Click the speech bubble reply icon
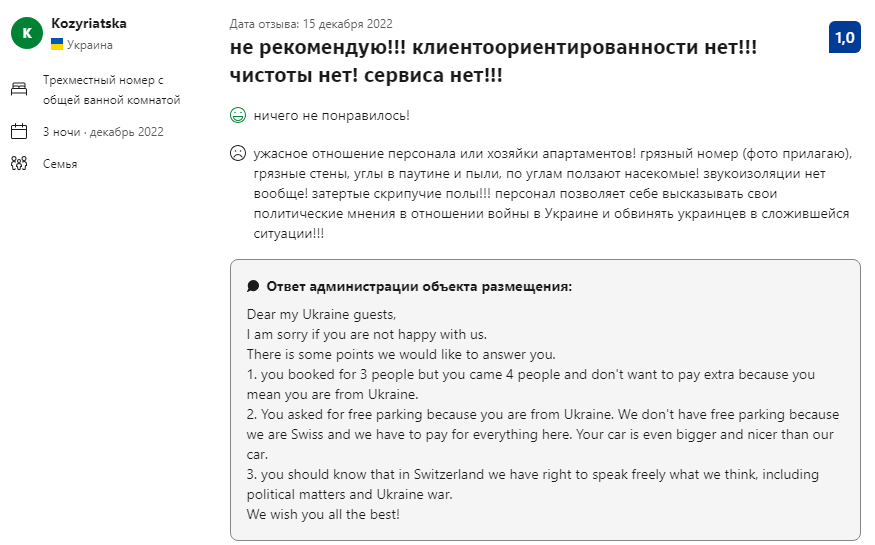Viewport: 875px width, 545px height. tap(253, 286)
